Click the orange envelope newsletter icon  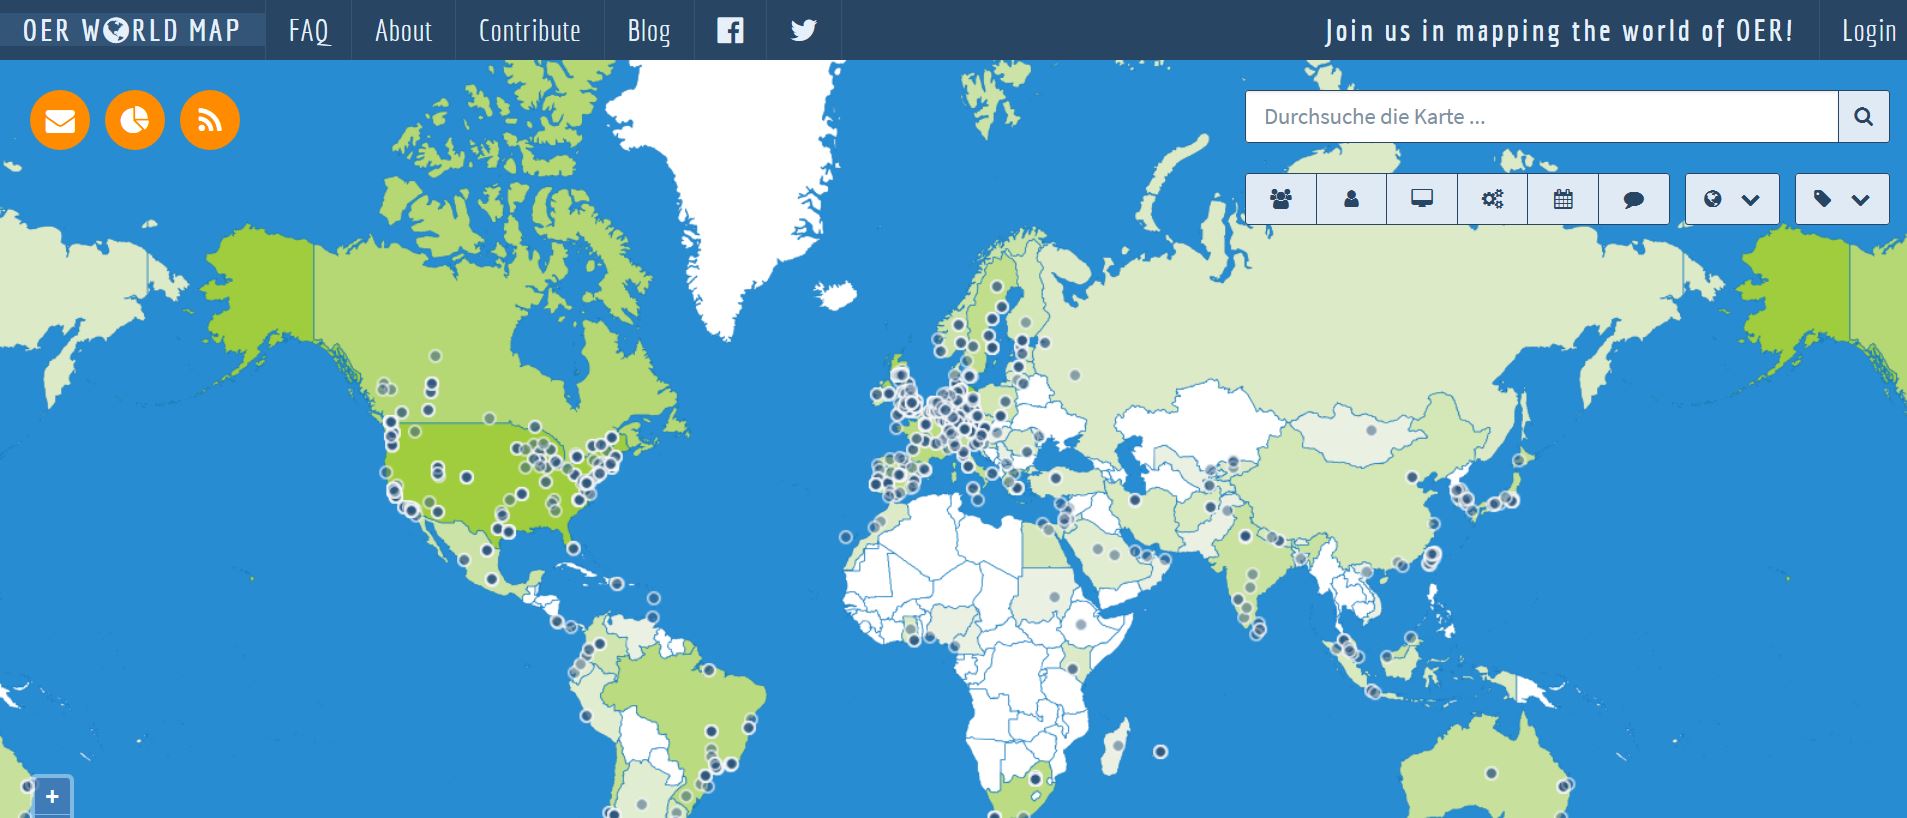tap(60, 120)
